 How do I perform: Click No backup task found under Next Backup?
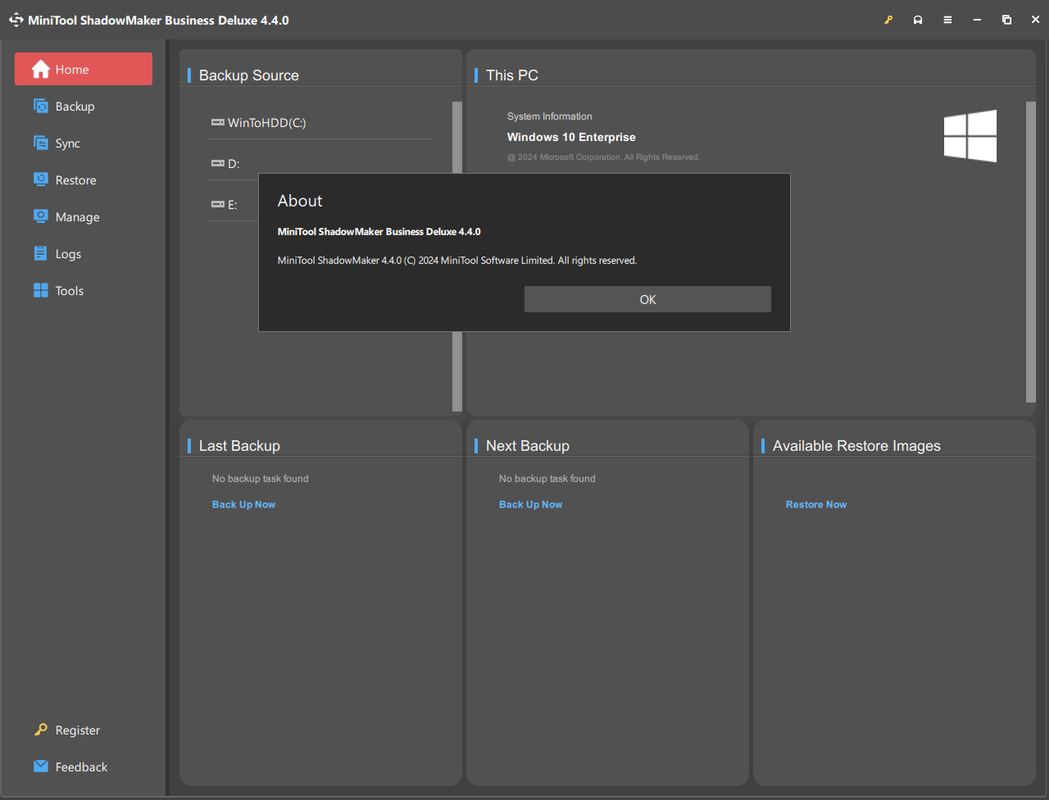(x=547, y=478)
